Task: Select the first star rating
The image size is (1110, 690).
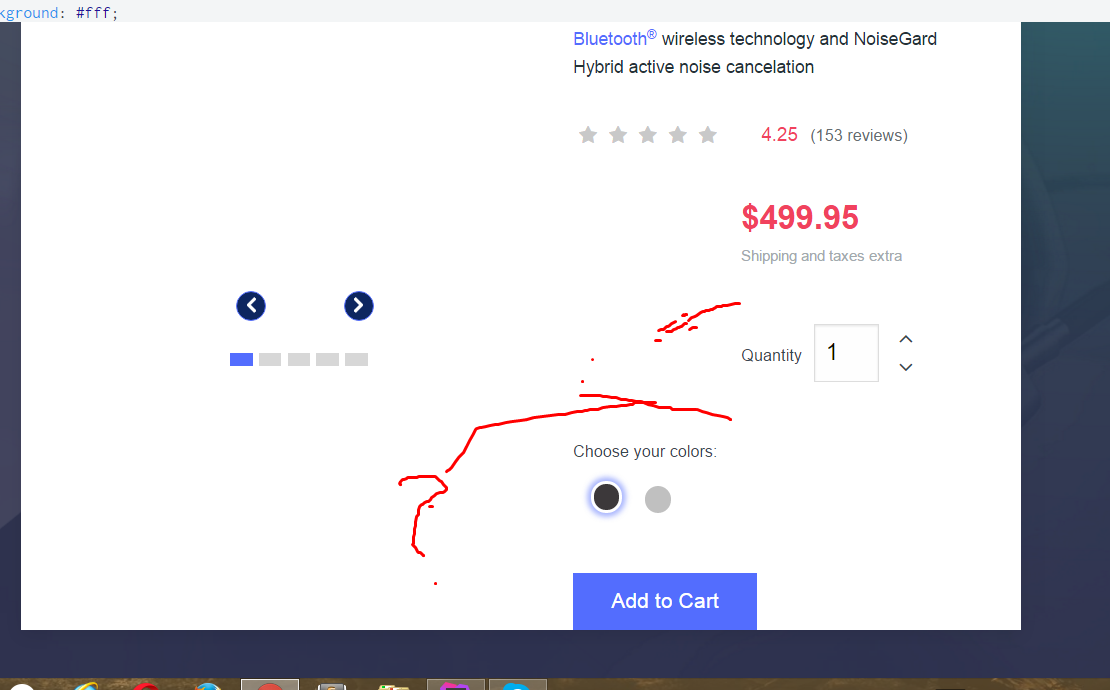Action: tap(588, 134)
